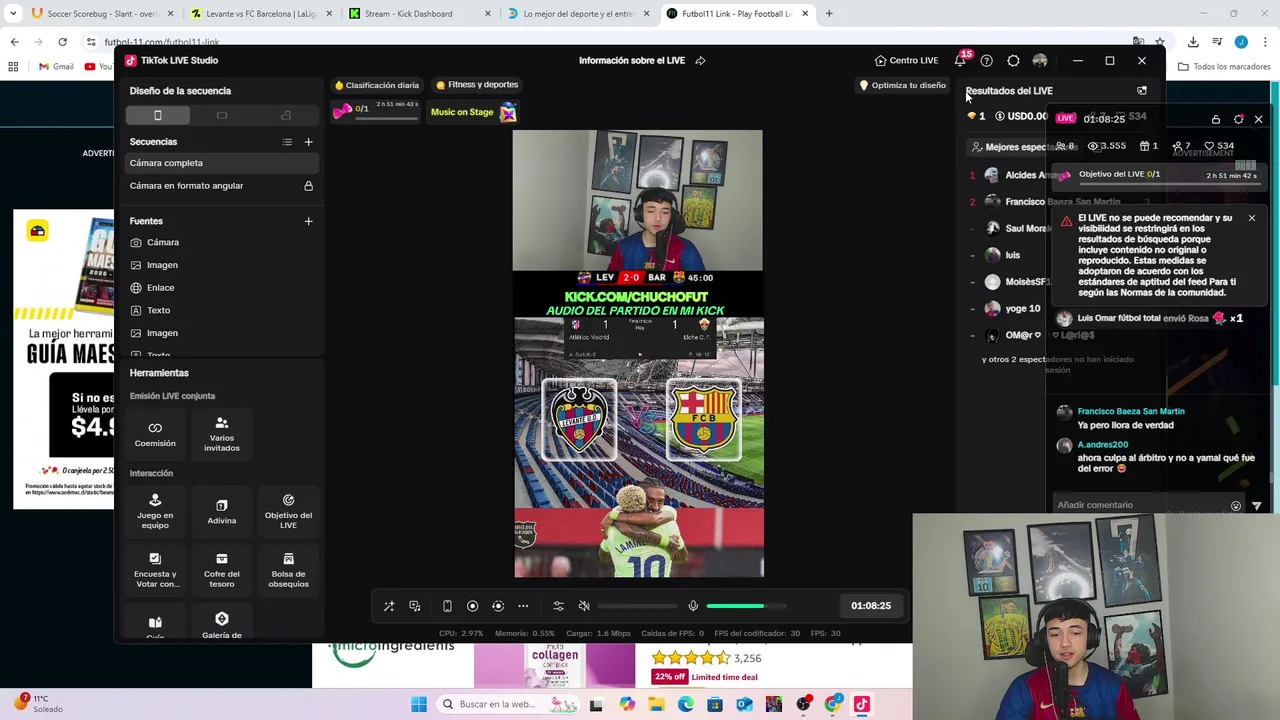Screen dimensions: 1280x720
Task: Open Gmail bookmark in Chrome
Action: [x=56, y=67]
